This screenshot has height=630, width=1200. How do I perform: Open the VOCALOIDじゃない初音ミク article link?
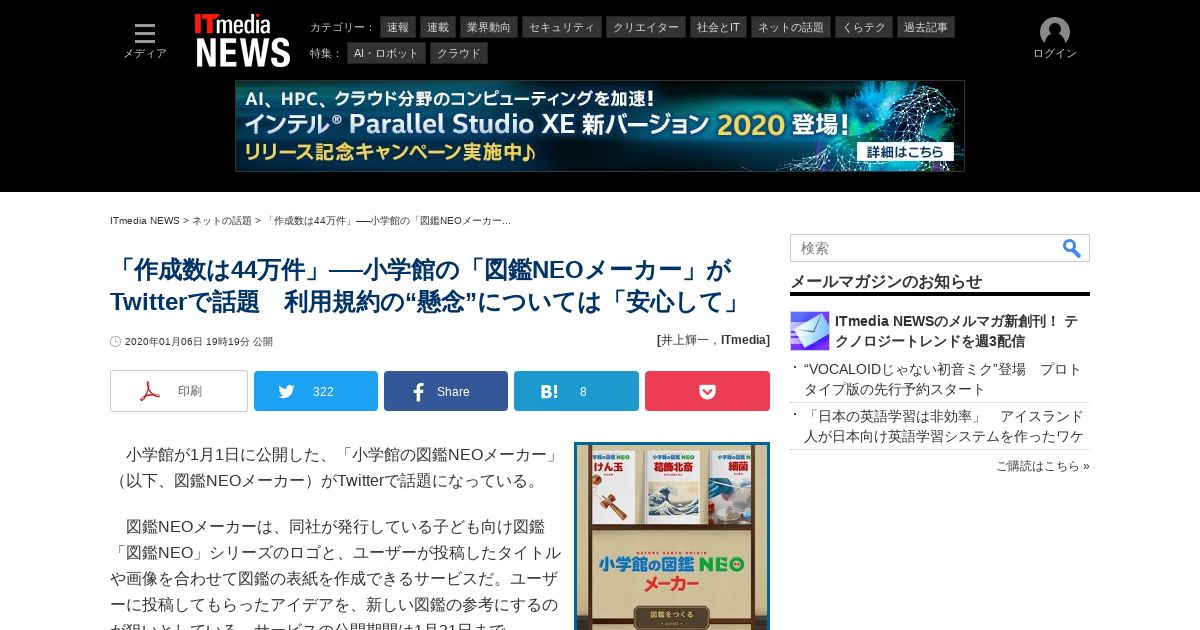942,379
